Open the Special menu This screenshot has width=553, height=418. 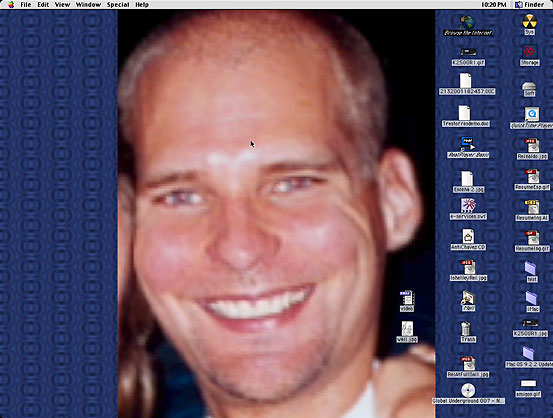(118, 5)
